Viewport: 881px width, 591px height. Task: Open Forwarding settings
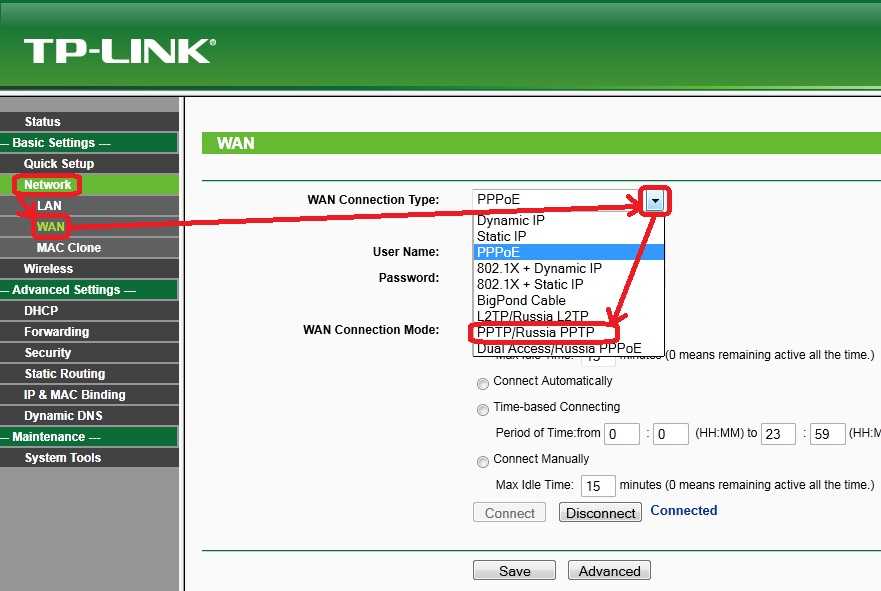click(x=56, y=331)
